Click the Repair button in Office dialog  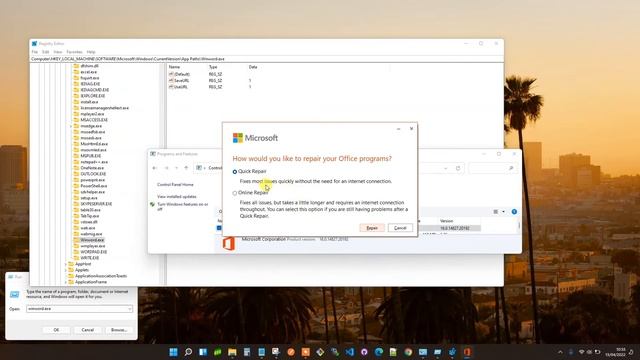point(372,228)
